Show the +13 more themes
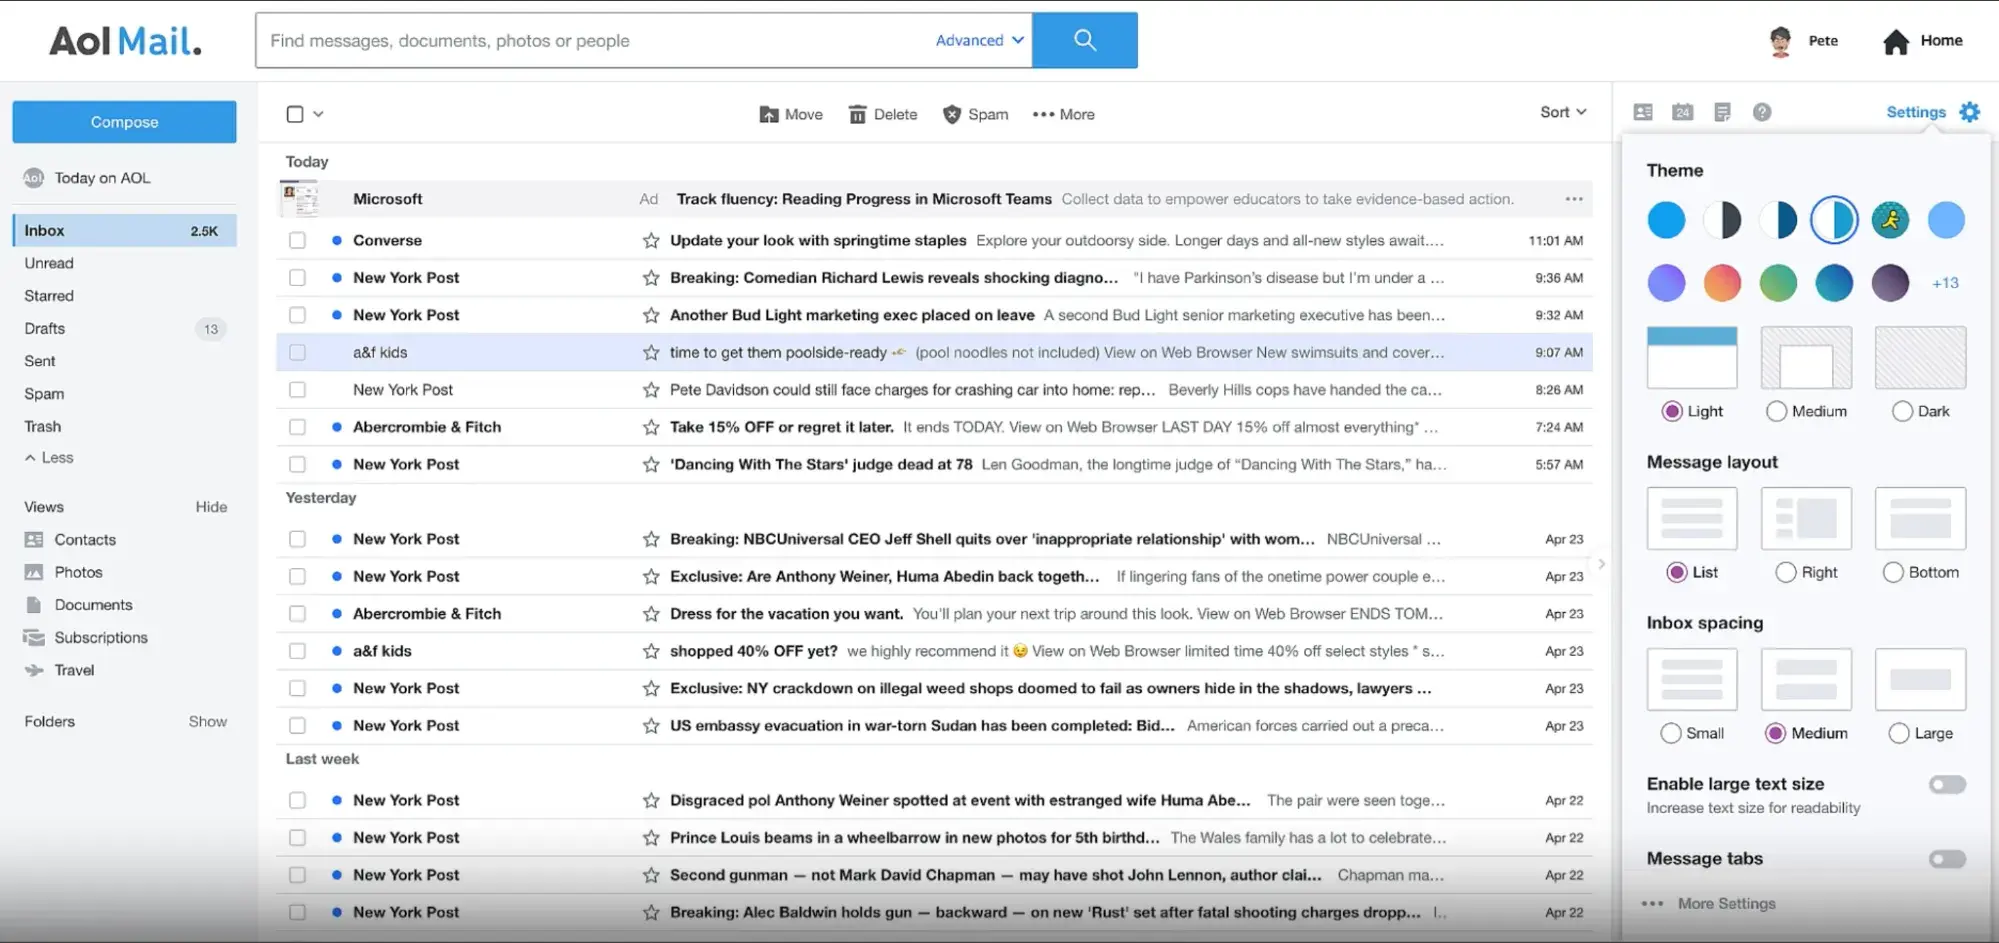This screenshot has height=943, width=1999. click(1945, 283)
